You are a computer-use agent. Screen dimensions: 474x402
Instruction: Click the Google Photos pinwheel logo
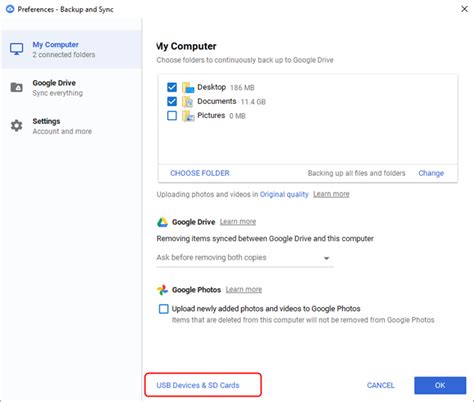click(162, 290)
